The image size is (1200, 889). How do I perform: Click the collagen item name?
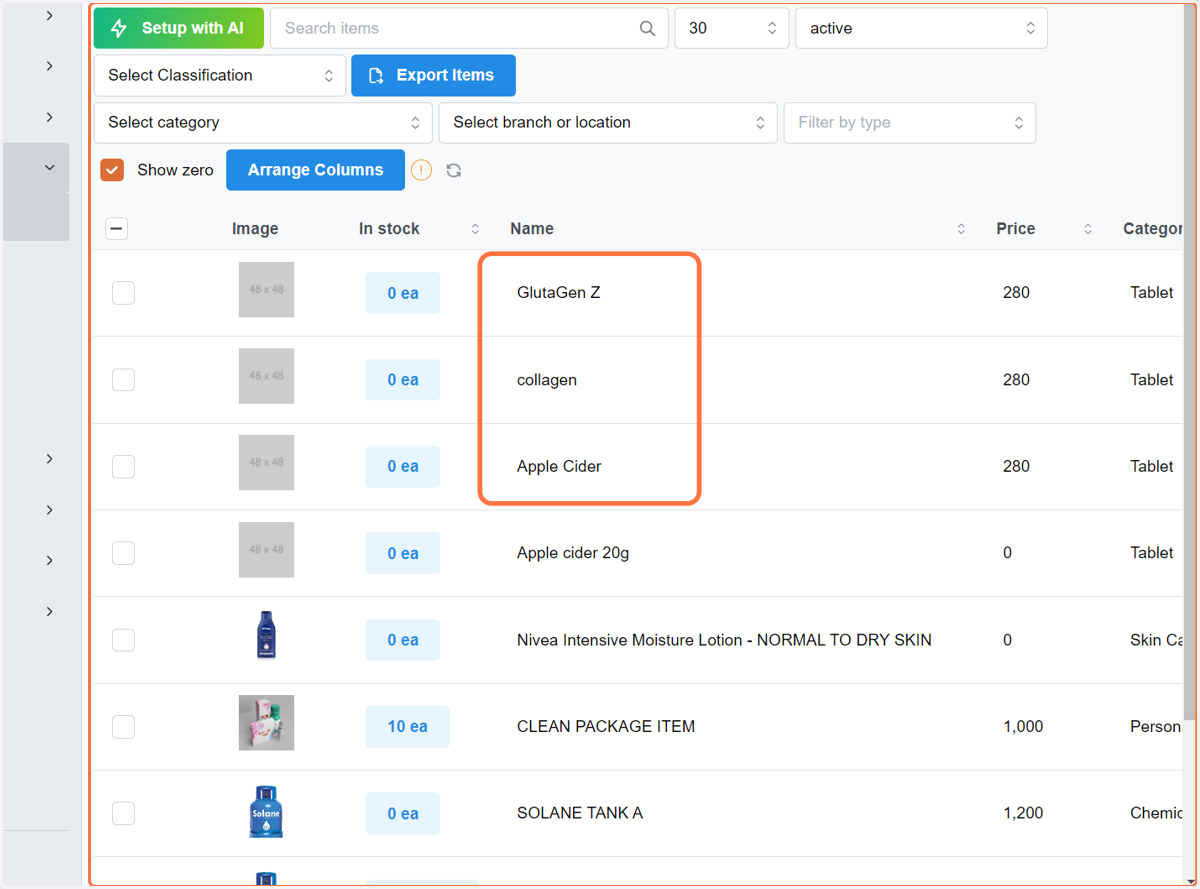click(x=547, y=380)
